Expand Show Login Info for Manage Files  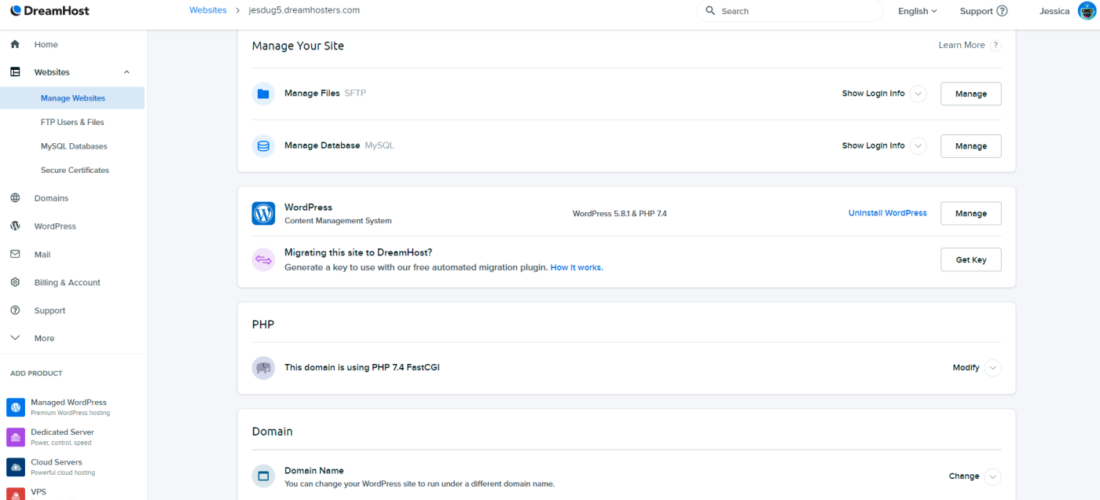point(918,93)
